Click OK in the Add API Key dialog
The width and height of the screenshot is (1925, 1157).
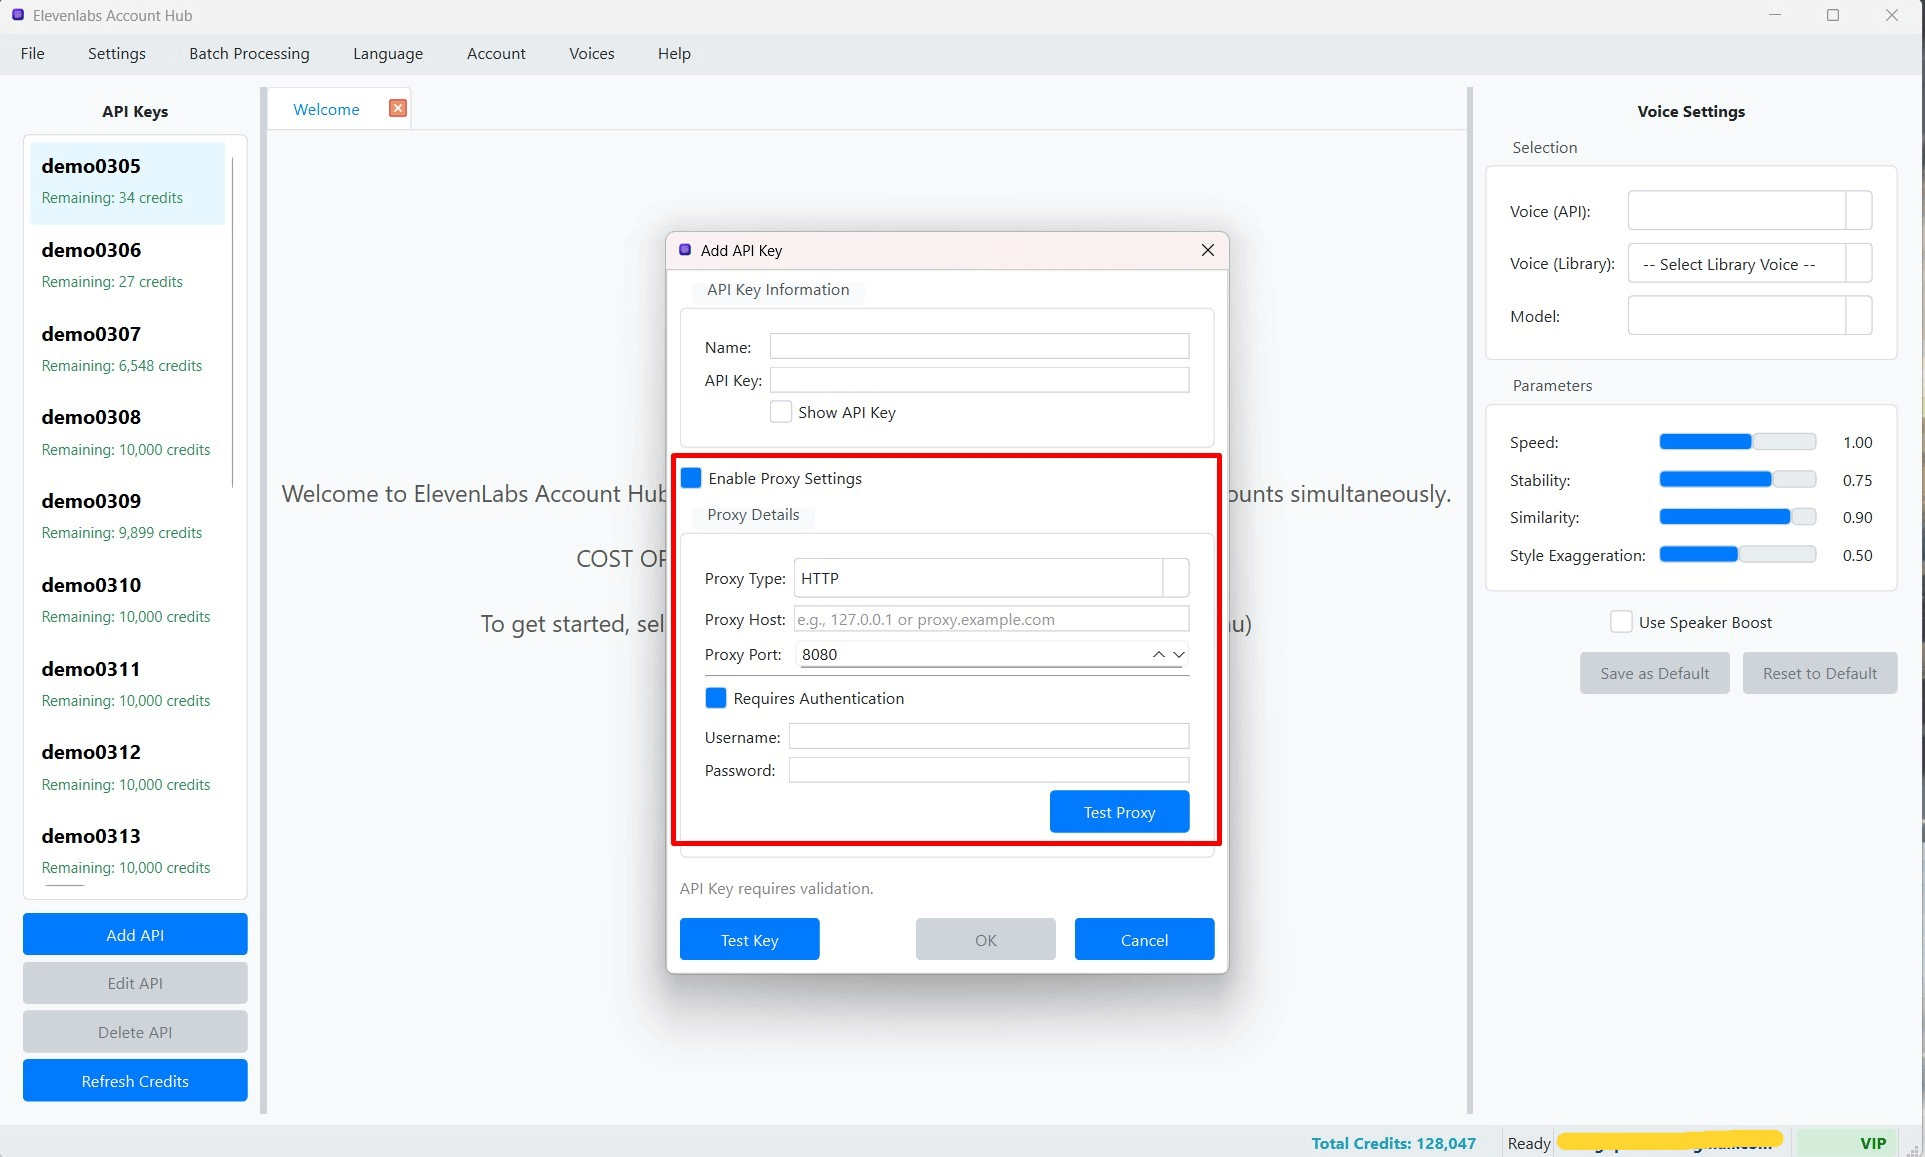985,940
